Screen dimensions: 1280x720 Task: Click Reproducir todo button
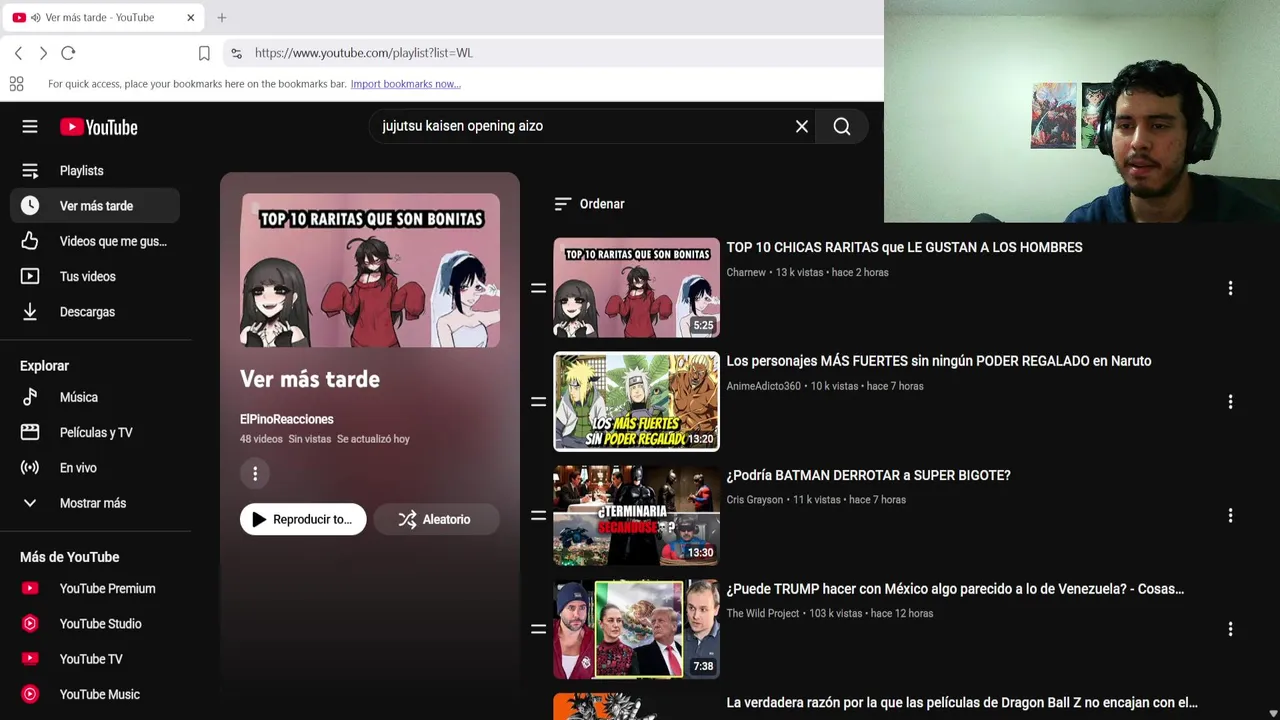303,519
